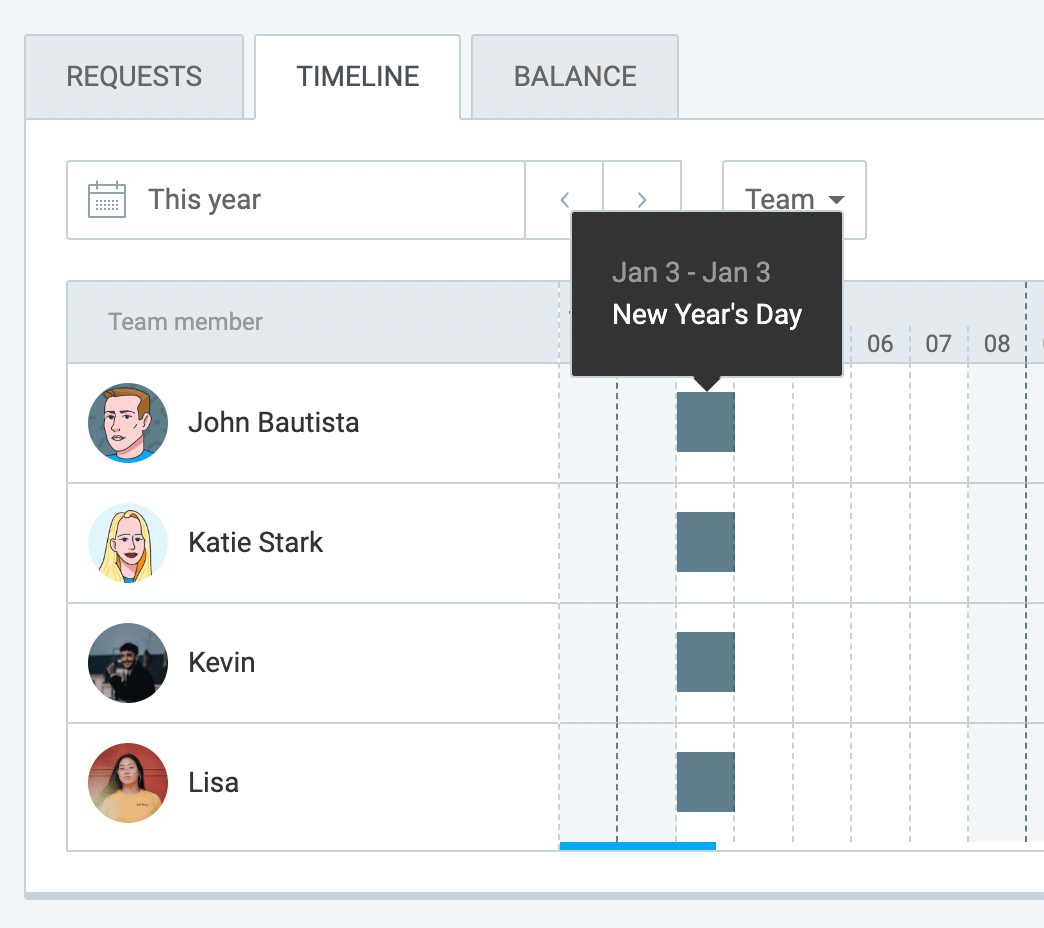This screenshot has height=928, width=1044.
Task: Click John Bautista's name
Action: (273, 422)
